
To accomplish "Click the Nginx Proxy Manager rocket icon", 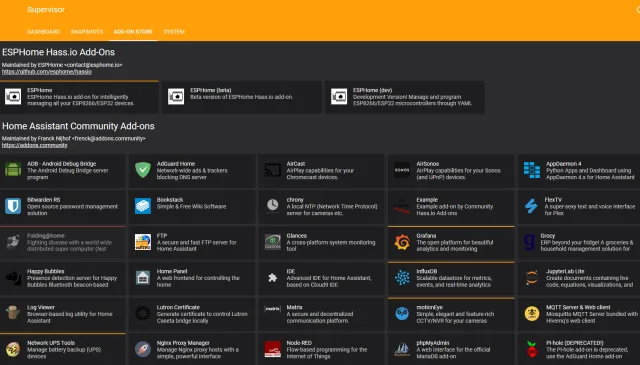I will pyautogui.click(x=143, y=349).
